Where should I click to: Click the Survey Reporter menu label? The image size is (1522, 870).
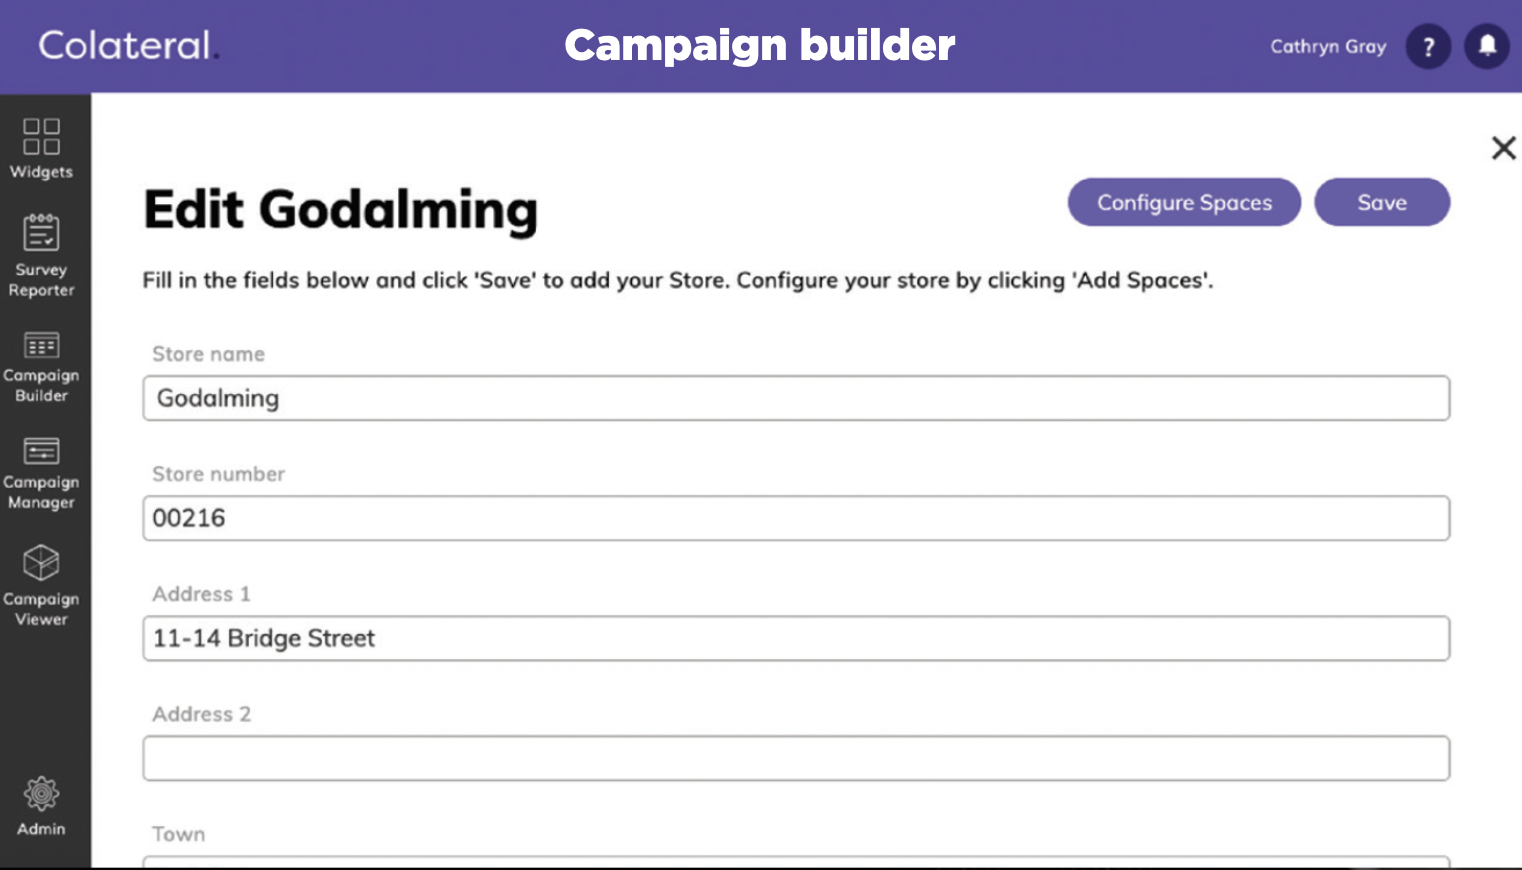point(41,280)
